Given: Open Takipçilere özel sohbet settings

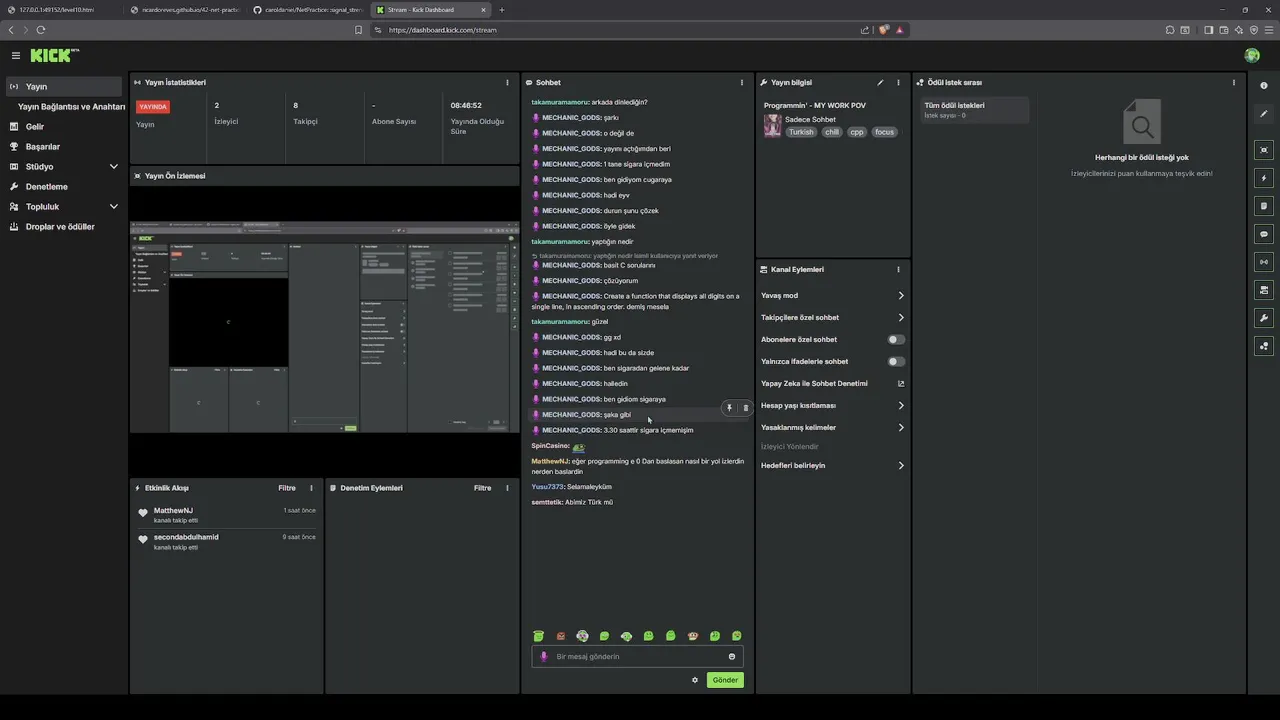Looking at the screenshot, I should tap(832, 318).
